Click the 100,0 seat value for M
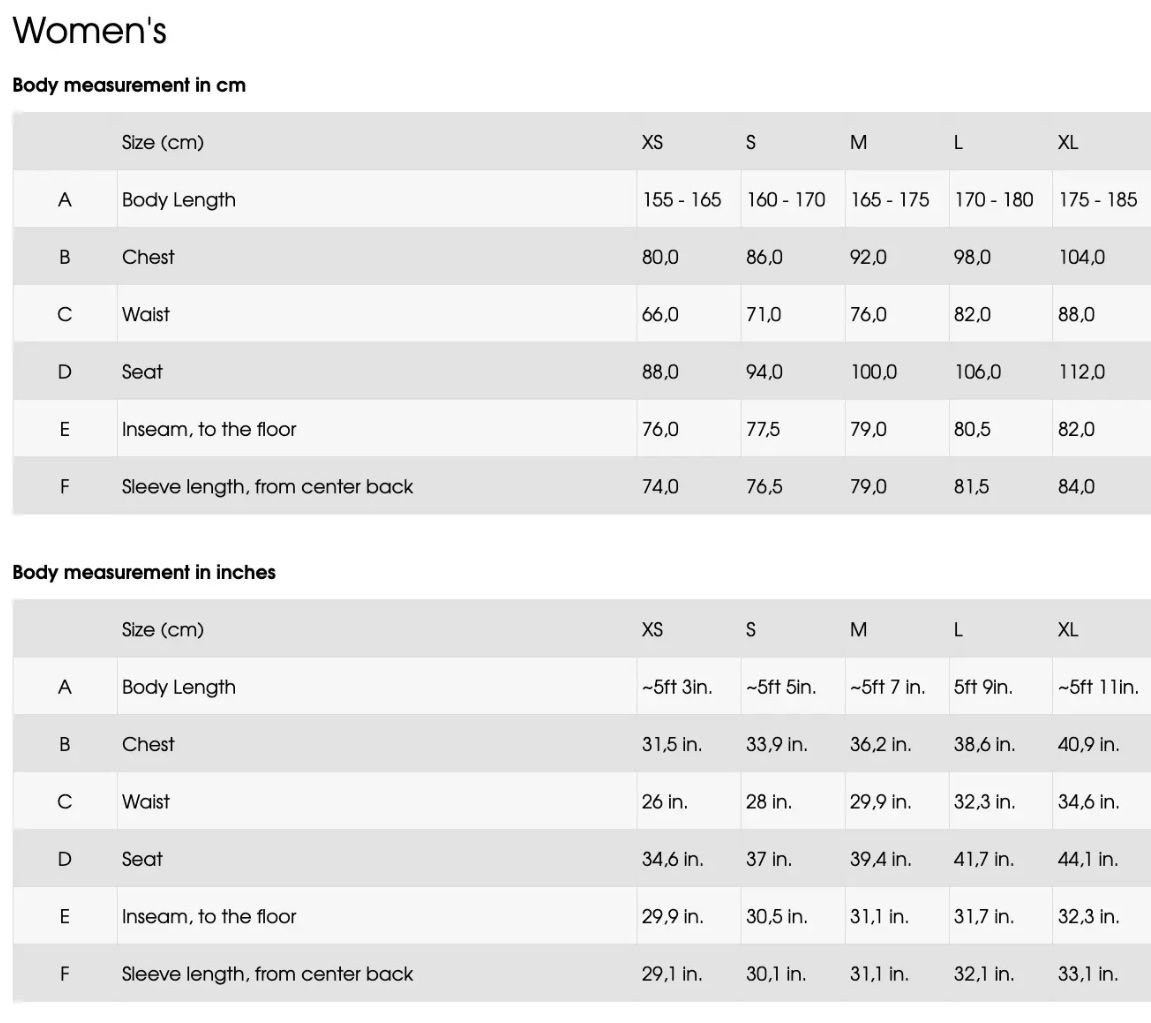 point(874,372)
